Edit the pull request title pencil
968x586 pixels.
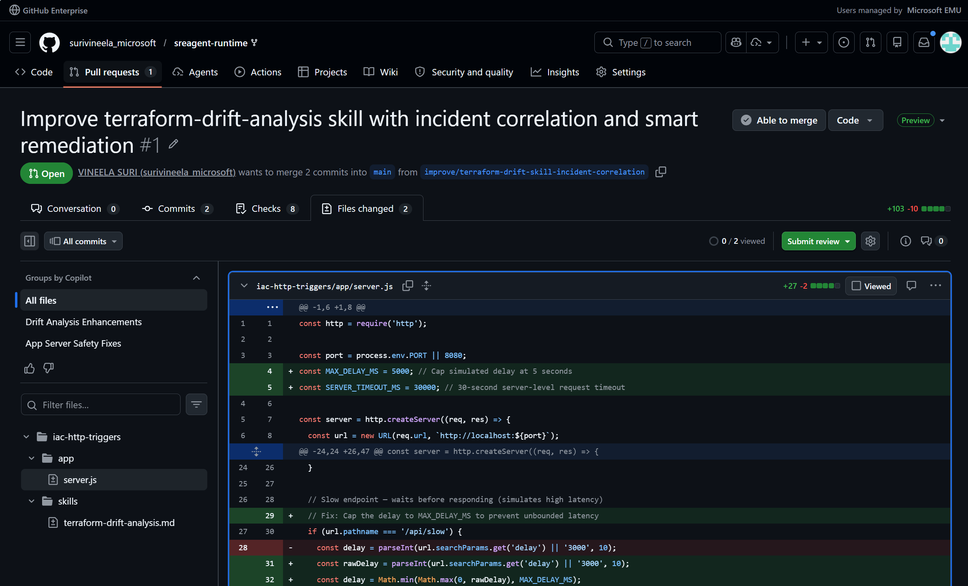(174, 145)
